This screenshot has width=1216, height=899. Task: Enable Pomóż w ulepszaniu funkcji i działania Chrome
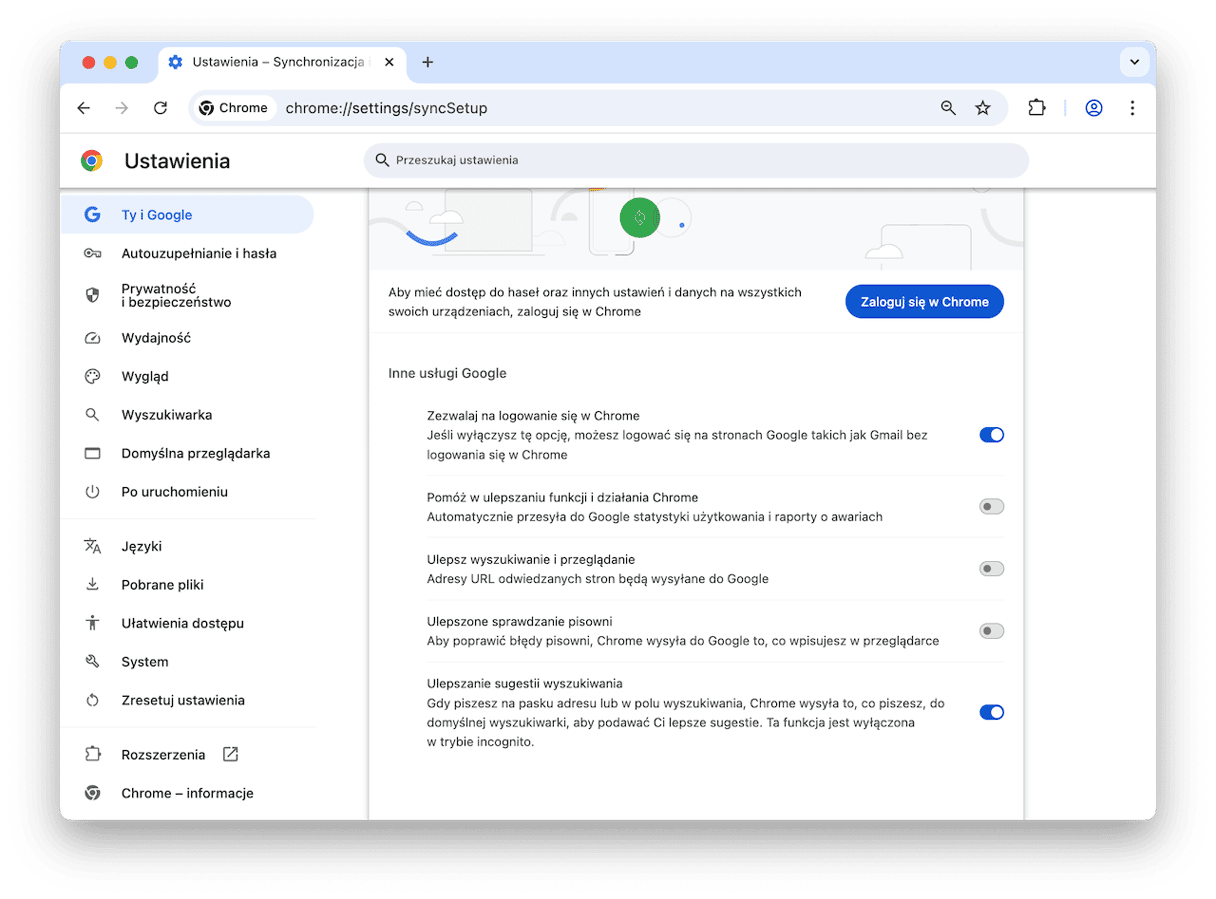(x=991, y=507)
